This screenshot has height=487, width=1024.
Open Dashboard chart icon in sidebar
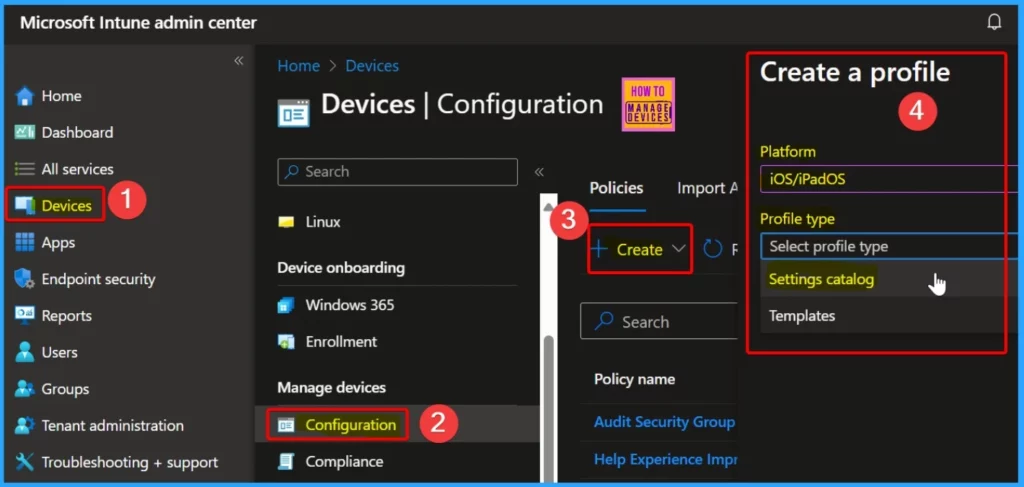click(x=24, y=133)
